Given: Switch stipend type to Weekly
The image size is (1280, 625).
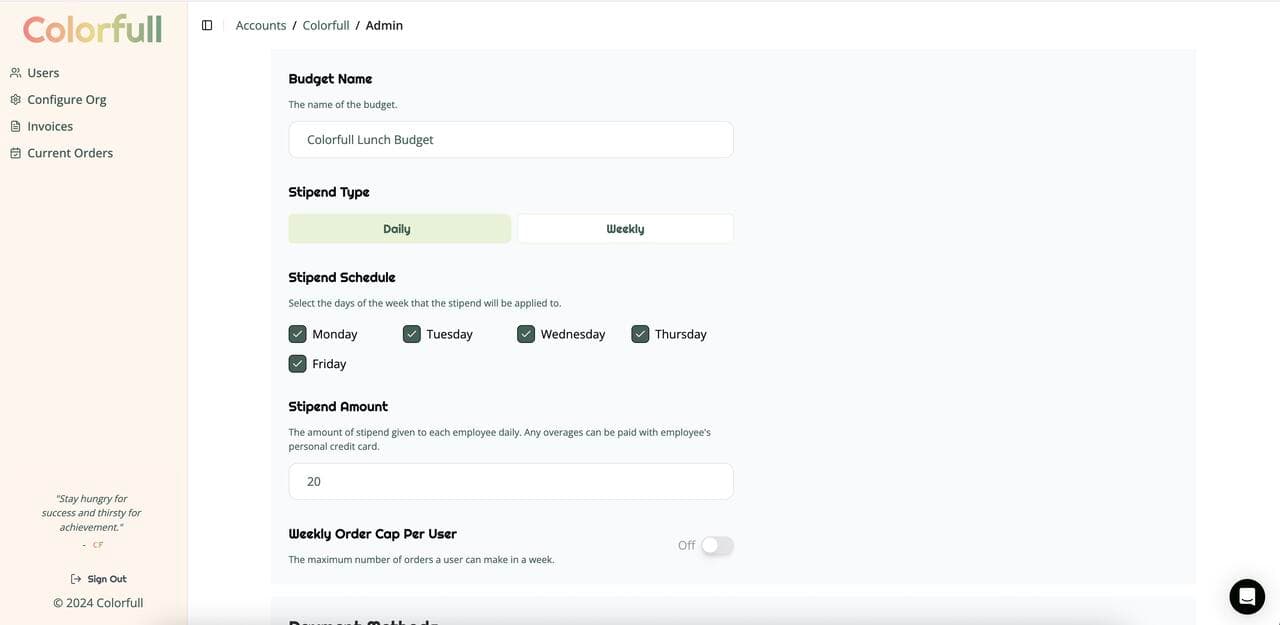Looking at the screenshot, I should tap(624, 228).
